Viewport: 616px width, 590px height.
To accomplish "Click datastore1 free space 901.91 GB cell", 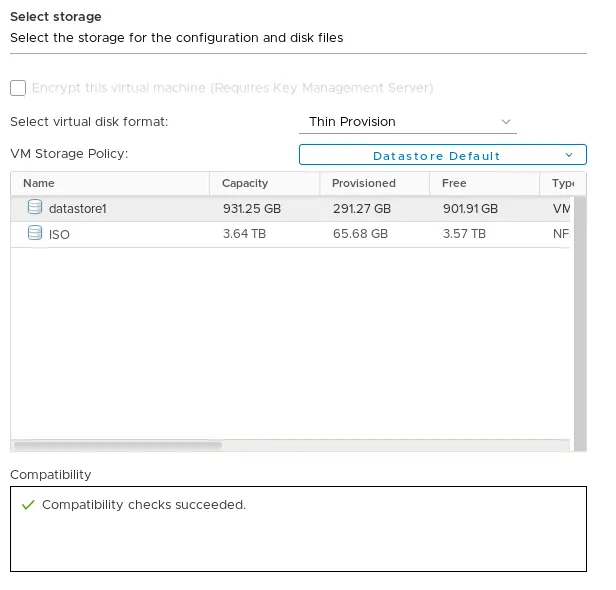I will tap(470, 209).
